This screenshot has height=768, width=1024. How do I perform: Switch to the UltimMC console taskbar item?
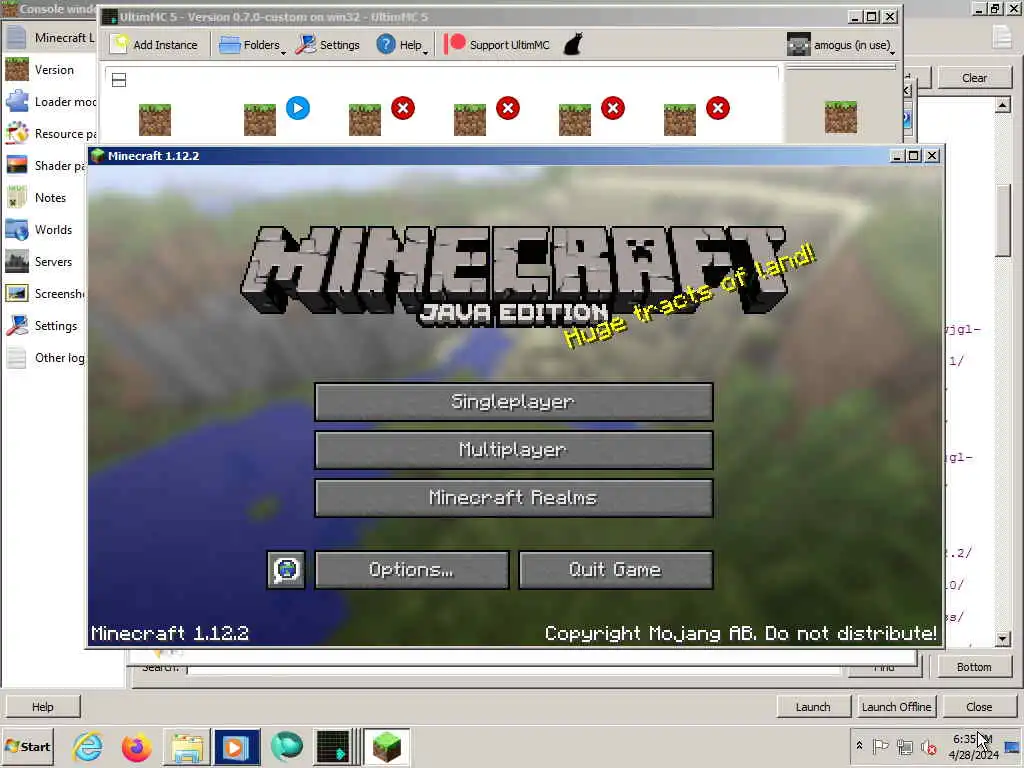(x=336, y=747)
